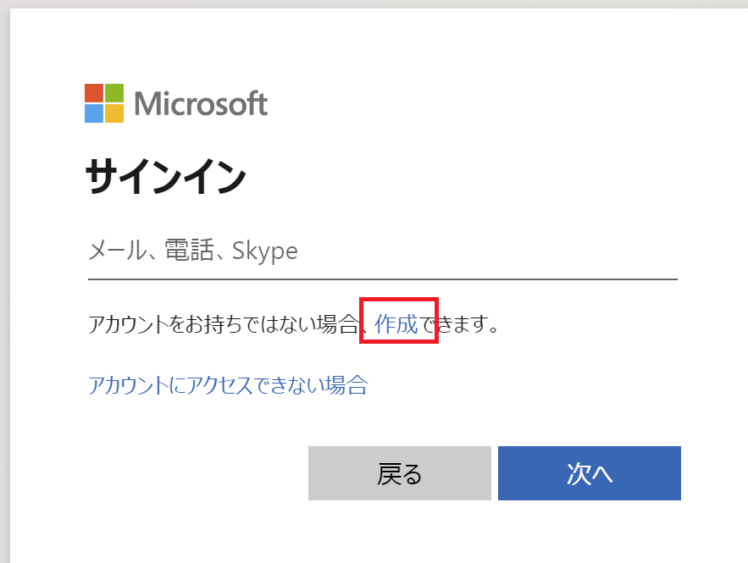Screen dimensions: 748x563
Task: Click the yellow square of Microsoft logo
Action: pos(114,114)
